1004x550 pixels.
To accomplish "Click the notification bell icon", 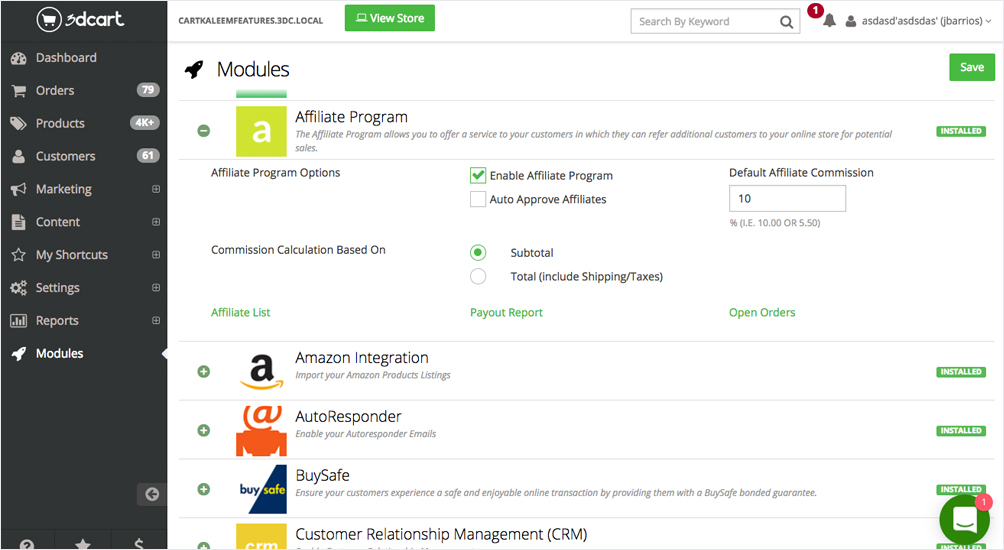I will point(829,21).
